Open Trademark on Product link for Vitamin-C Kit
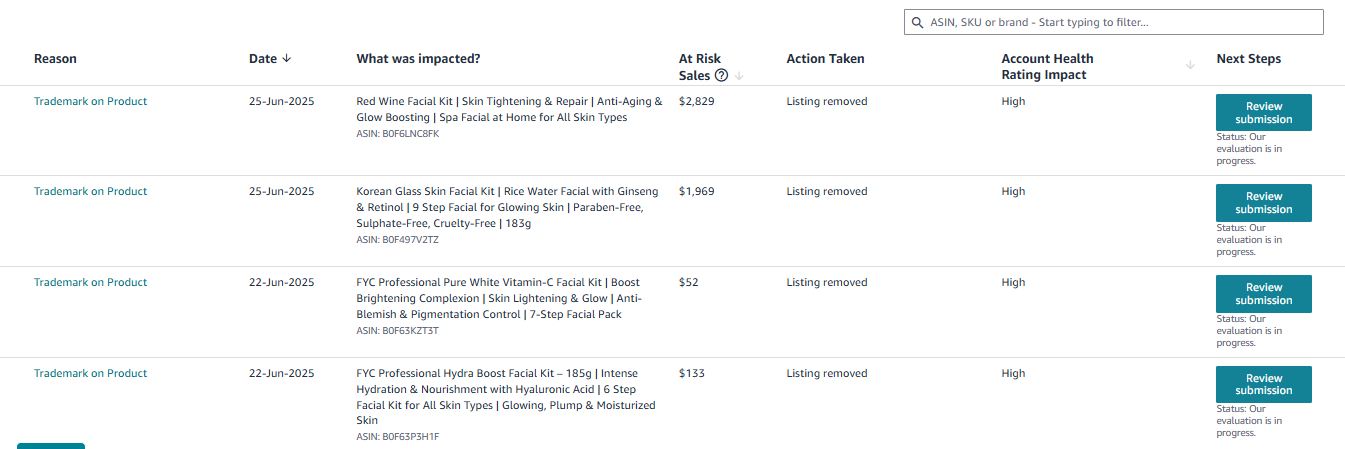This screenshot has width=1345, height=449. [x=90, y=282]
